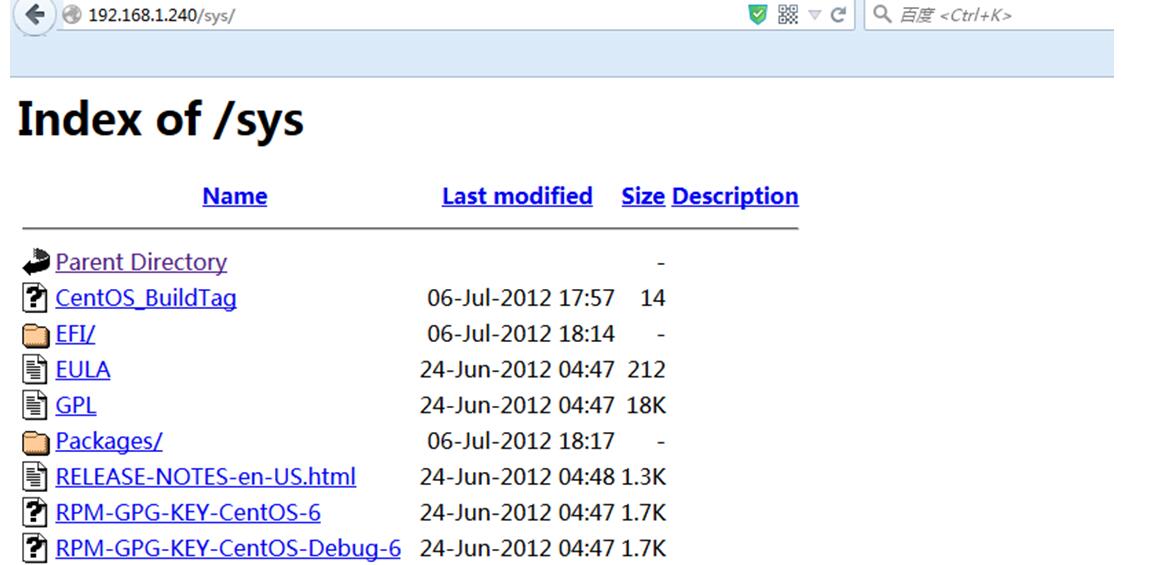Open the GPL file link
The image size is (1172, 565).
point(75,406)
